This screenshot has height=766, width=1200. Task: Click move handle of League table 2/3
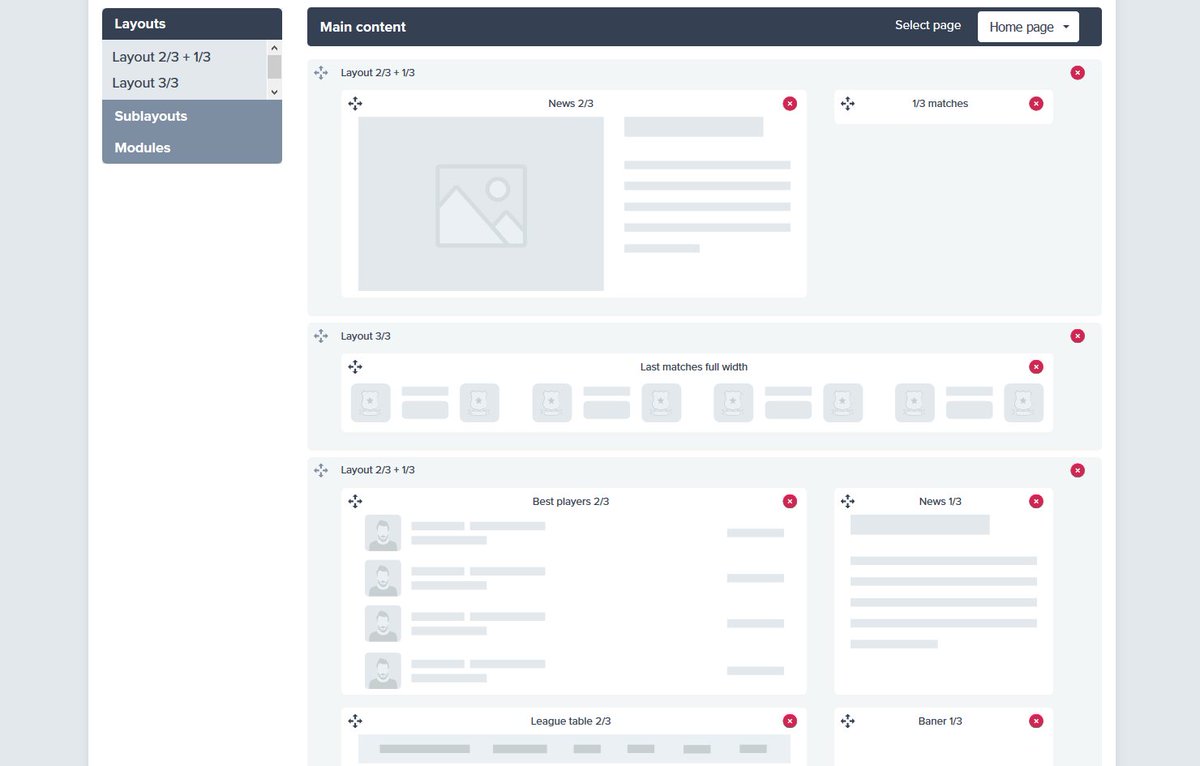pos(355,721)
